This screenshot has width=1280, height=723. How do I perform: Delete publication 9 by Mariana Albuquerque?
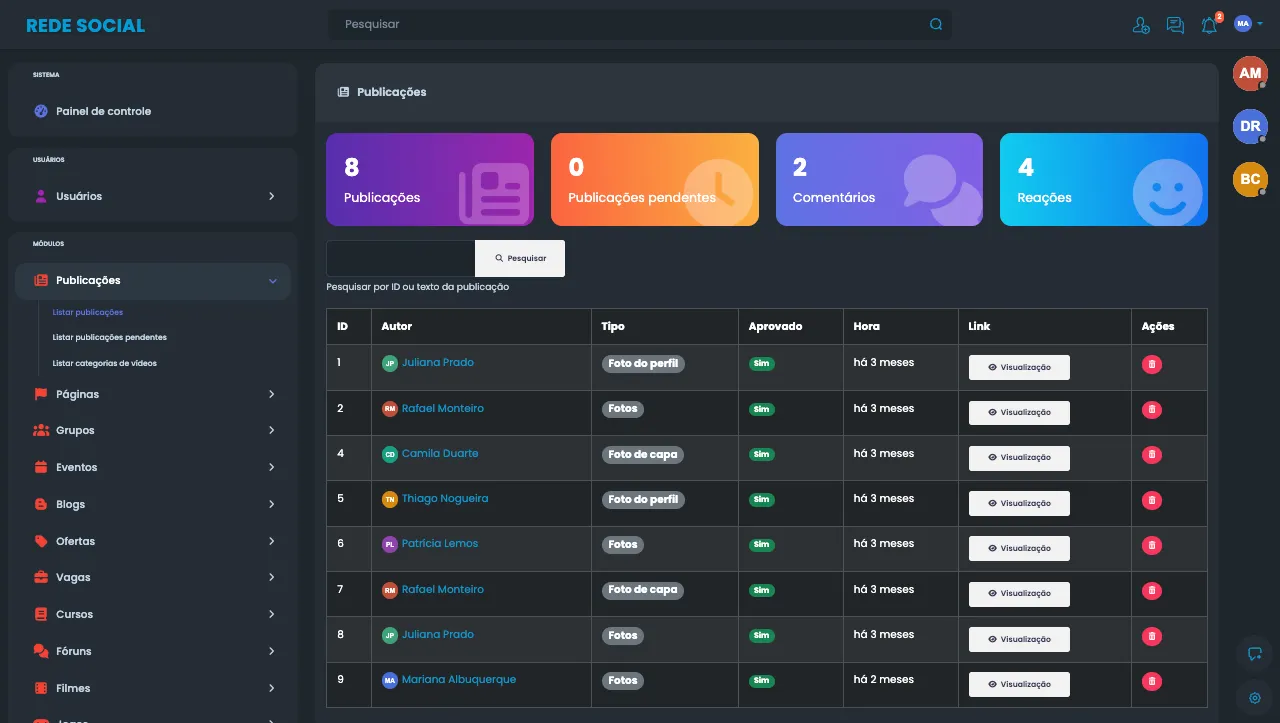pyautogui.click(x=1152, y=681)
